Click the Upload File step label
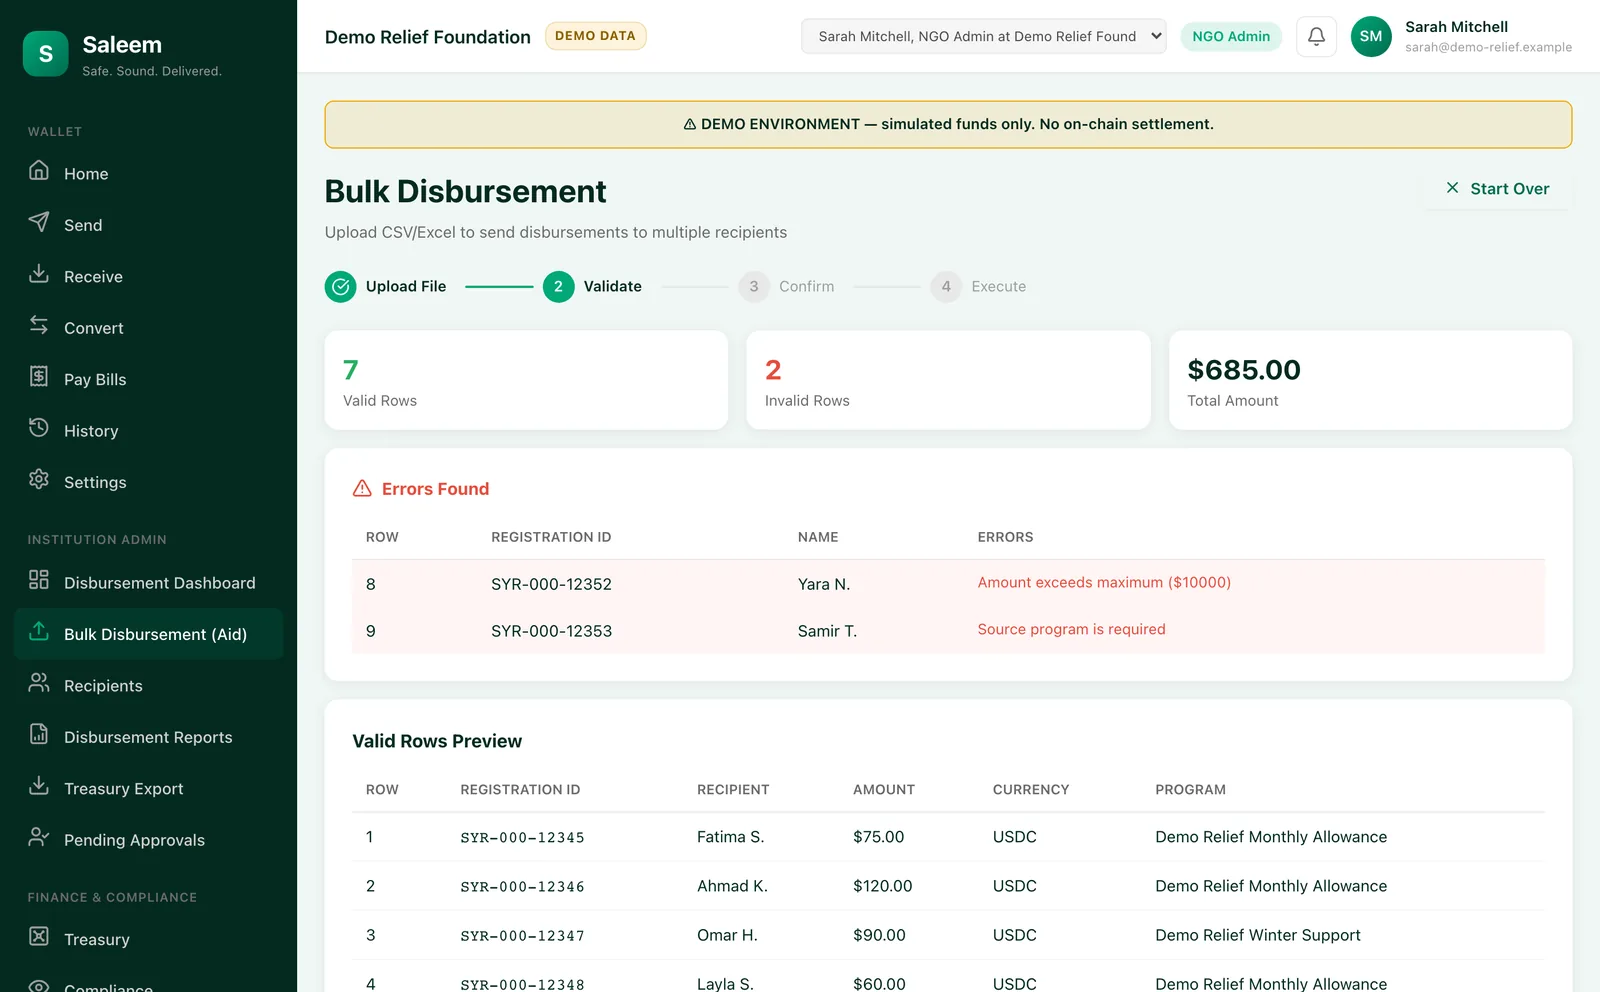Screen dimensions: 1600x992 (x=406, y=286)
